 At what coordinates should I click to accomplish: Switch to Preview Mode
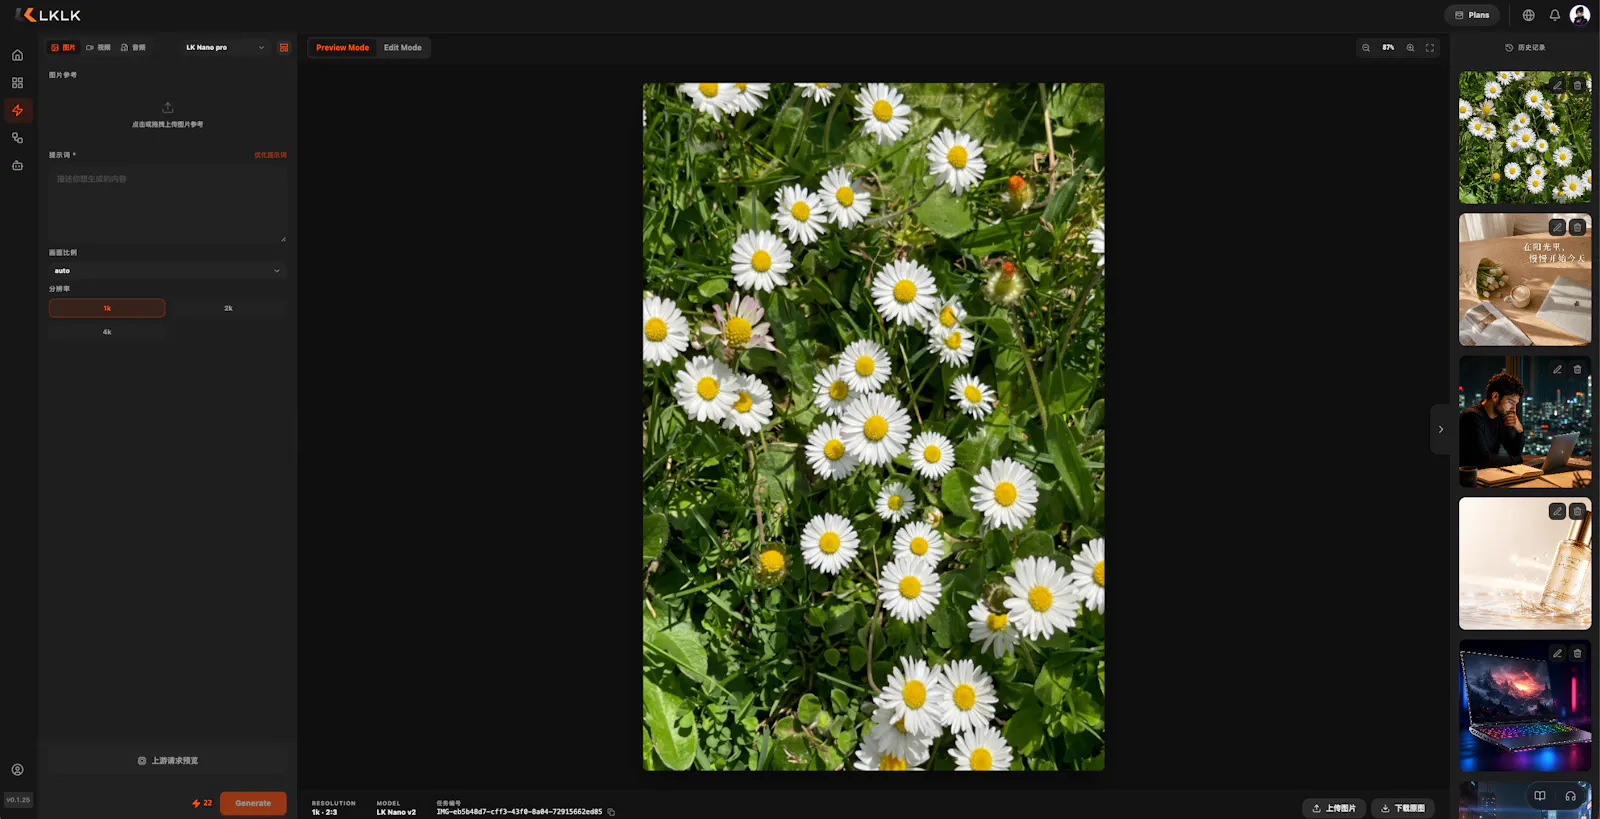(x=342, y=48)
